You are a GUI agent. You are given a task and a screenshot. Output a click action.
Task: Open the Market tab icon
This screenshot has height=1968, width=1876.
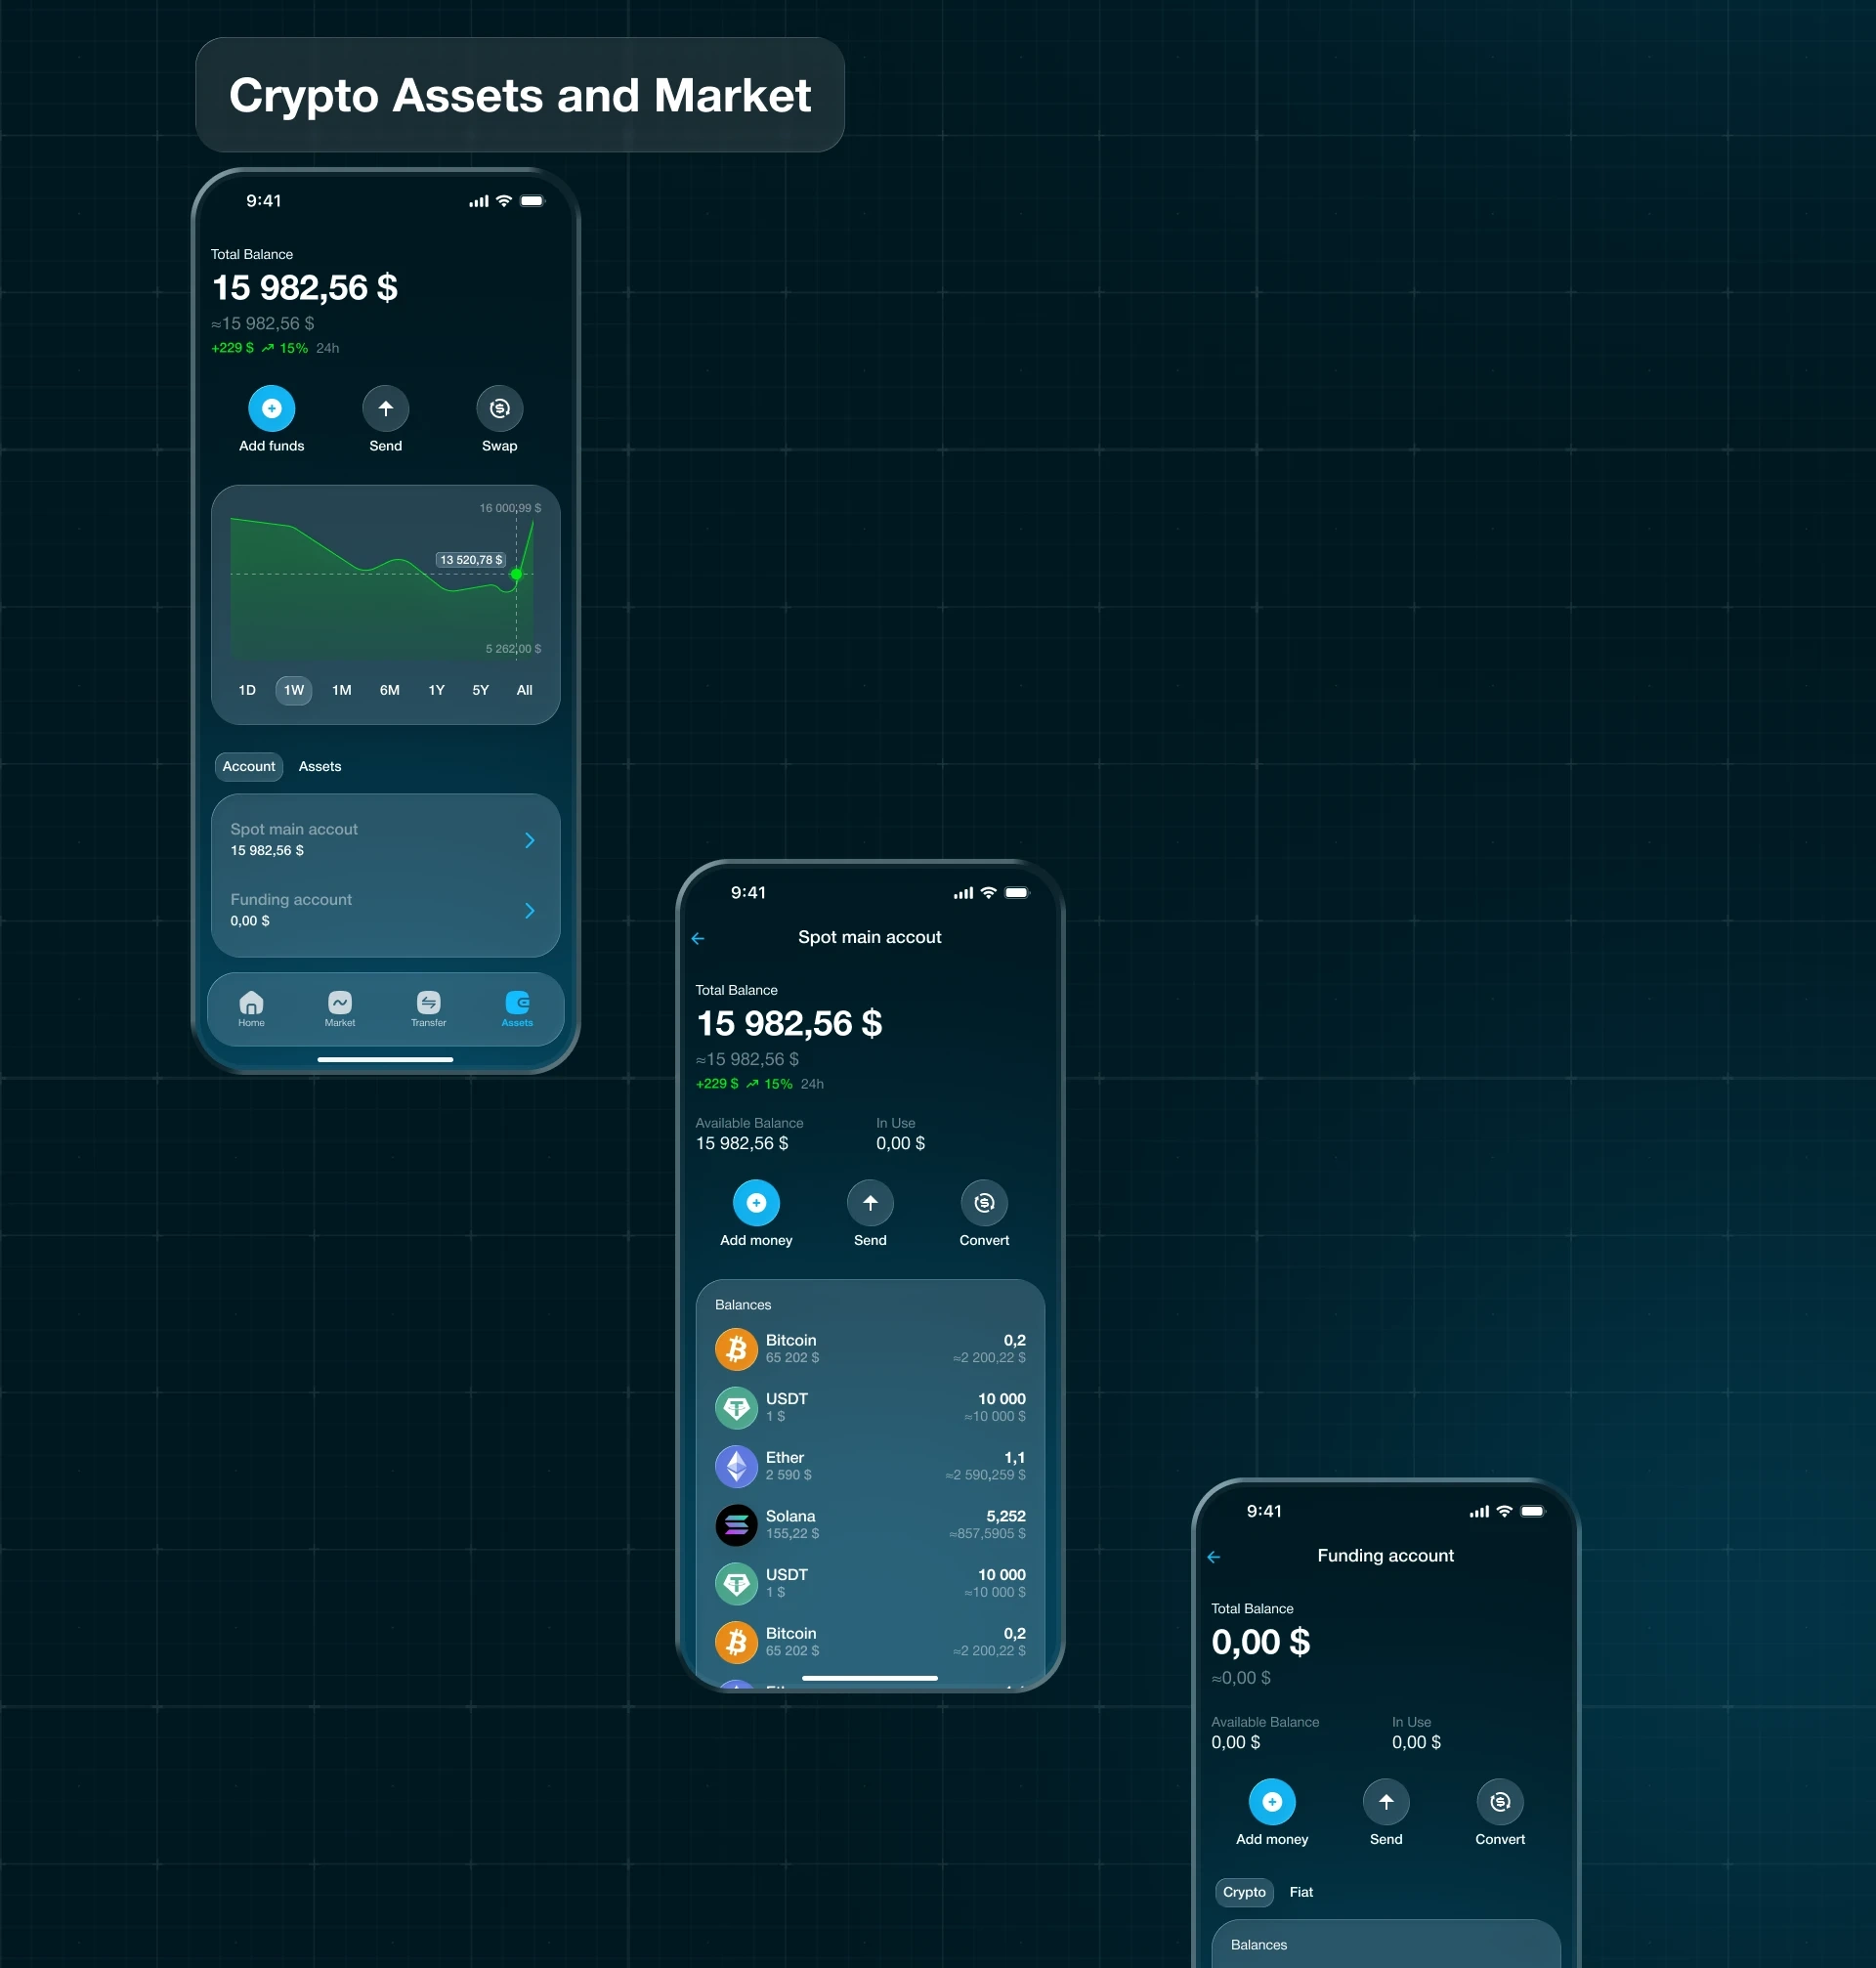(x=339, y=1004)
